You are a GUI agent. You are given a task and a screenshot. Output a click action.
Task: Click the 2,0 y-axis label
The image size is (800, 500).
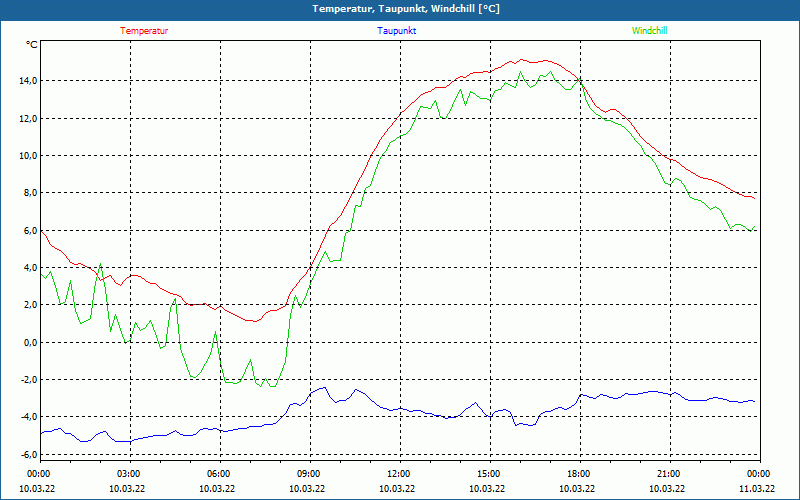coord(30,305)
